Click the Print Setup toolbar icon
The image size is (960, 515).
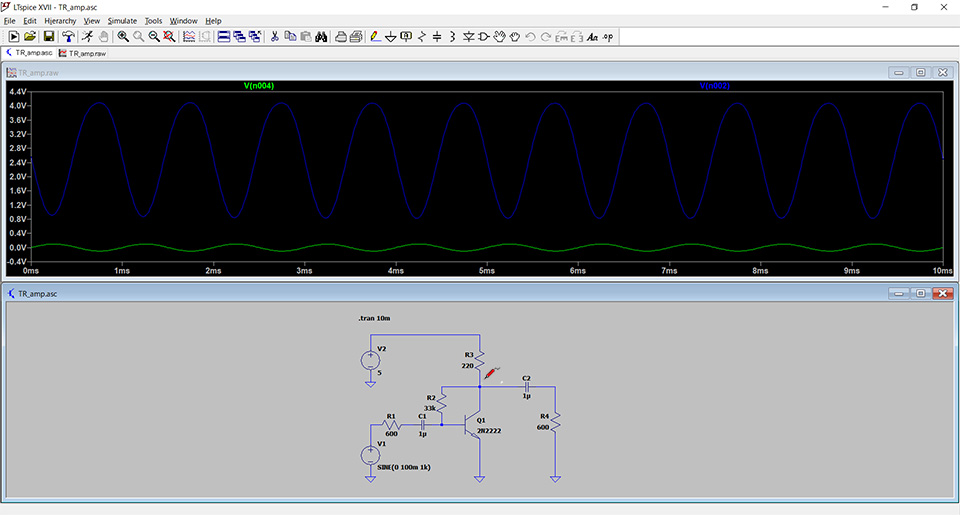tap(356, 37)
